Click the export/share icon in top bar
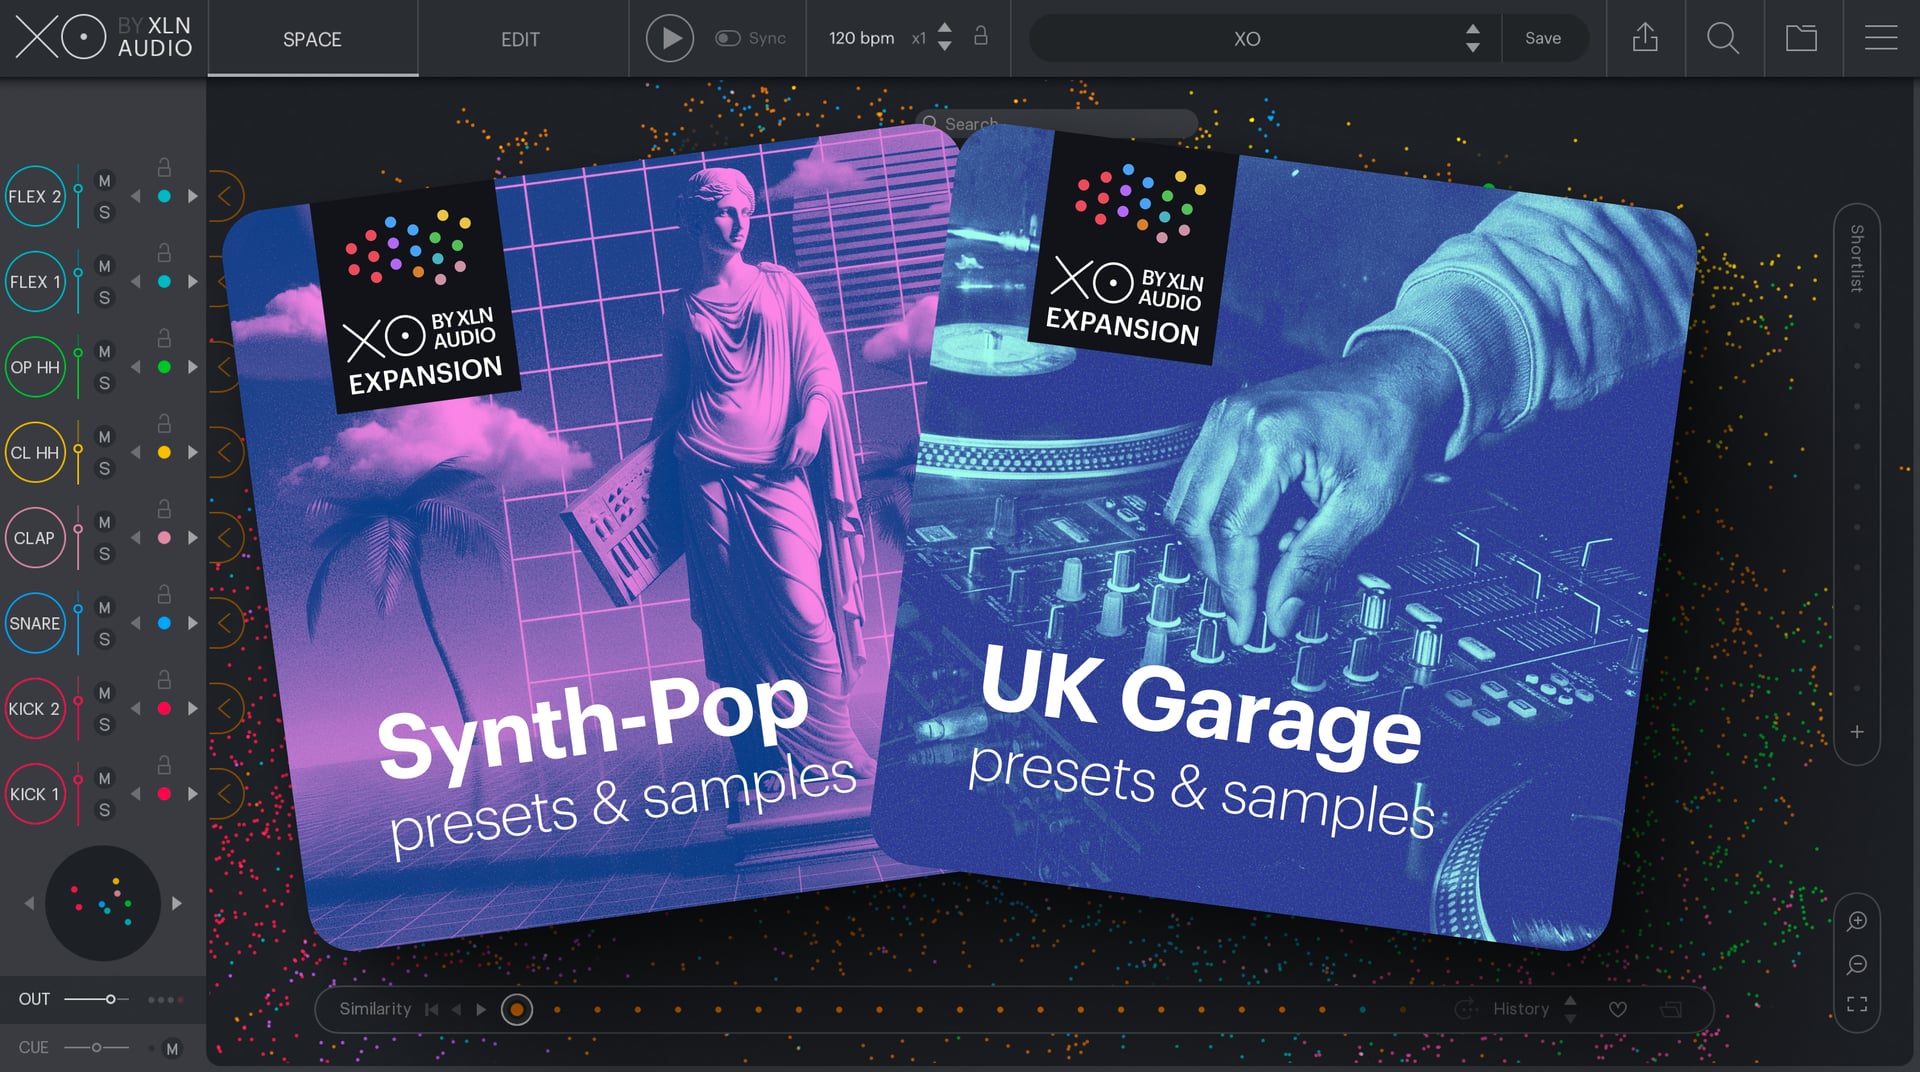 point(1645,38)
